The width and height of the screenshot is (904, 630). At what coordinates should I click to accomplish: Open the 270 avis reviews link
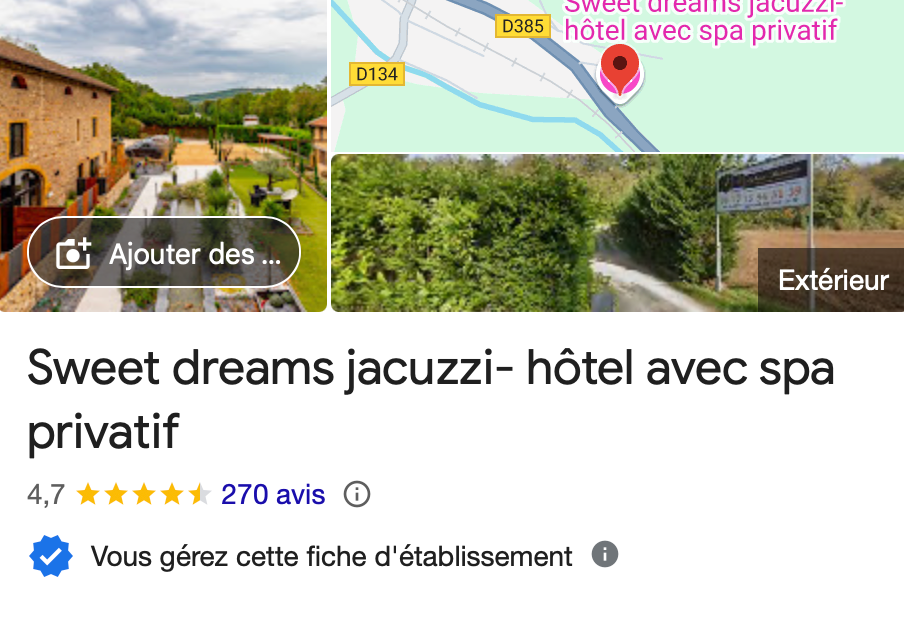273,495
